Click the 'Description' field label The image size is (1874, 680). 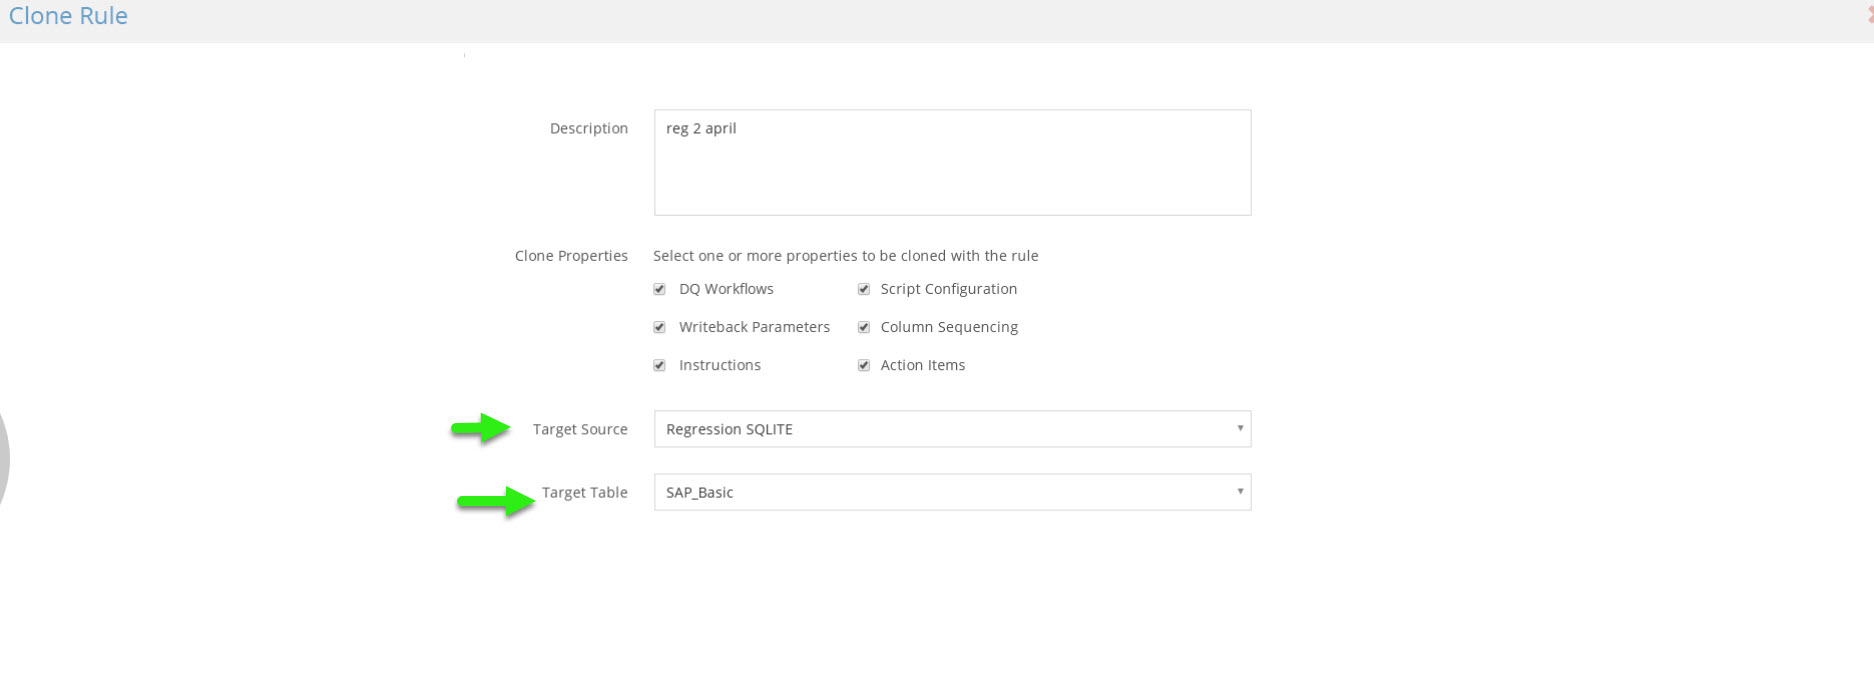[x=589, y=128]
